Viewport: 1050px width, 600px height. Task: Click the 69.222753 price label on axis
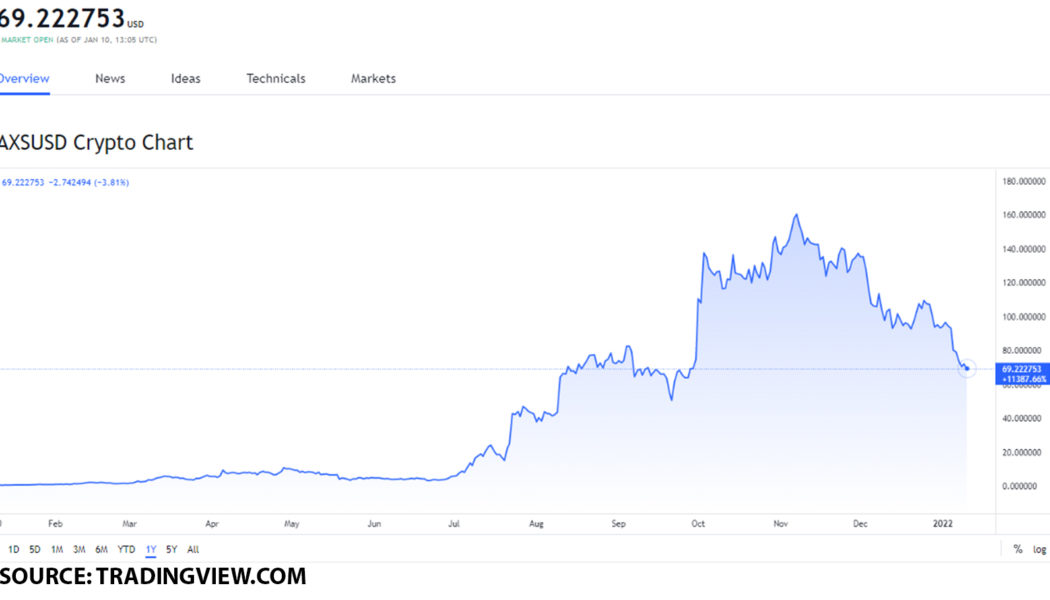coord(1022,369)
